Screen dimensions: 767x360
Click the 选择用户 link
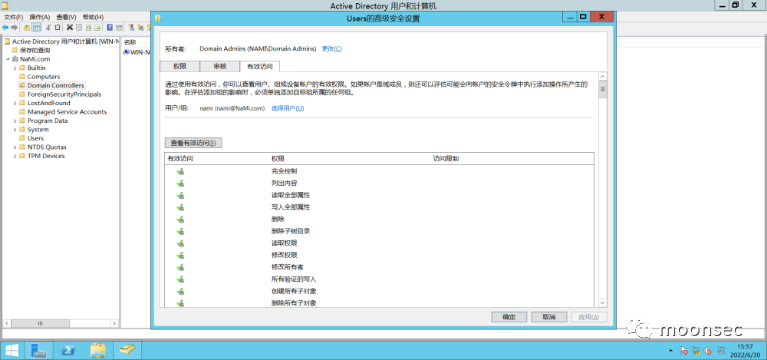point(288,108)
